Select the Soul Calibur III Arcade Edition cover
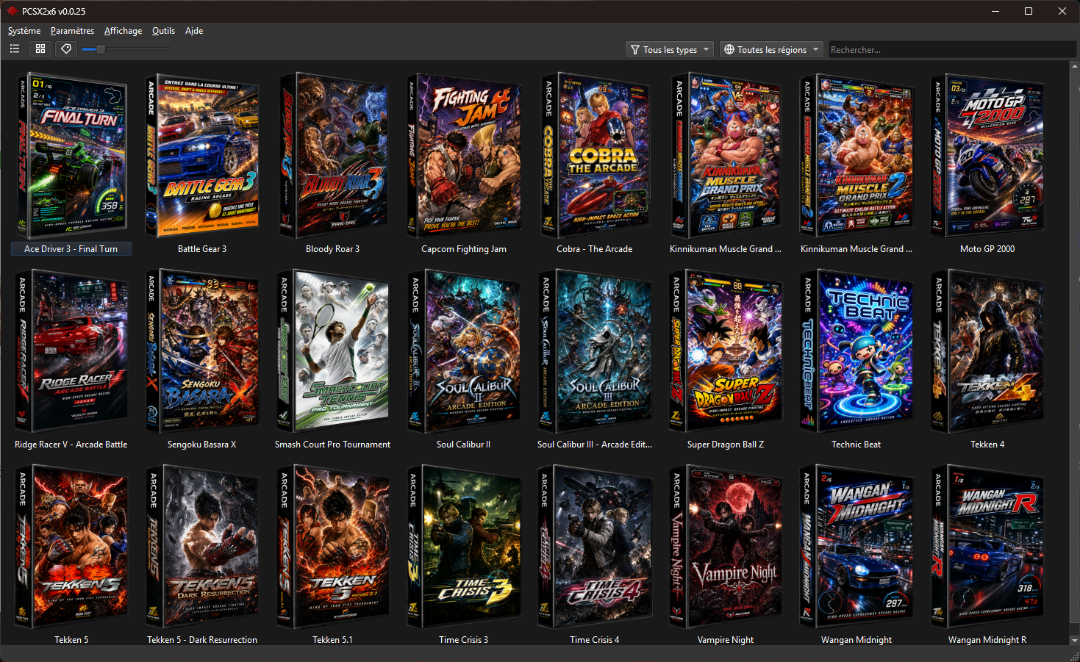The width and height of the screenshot is (1080, 662). click(594, 351)
